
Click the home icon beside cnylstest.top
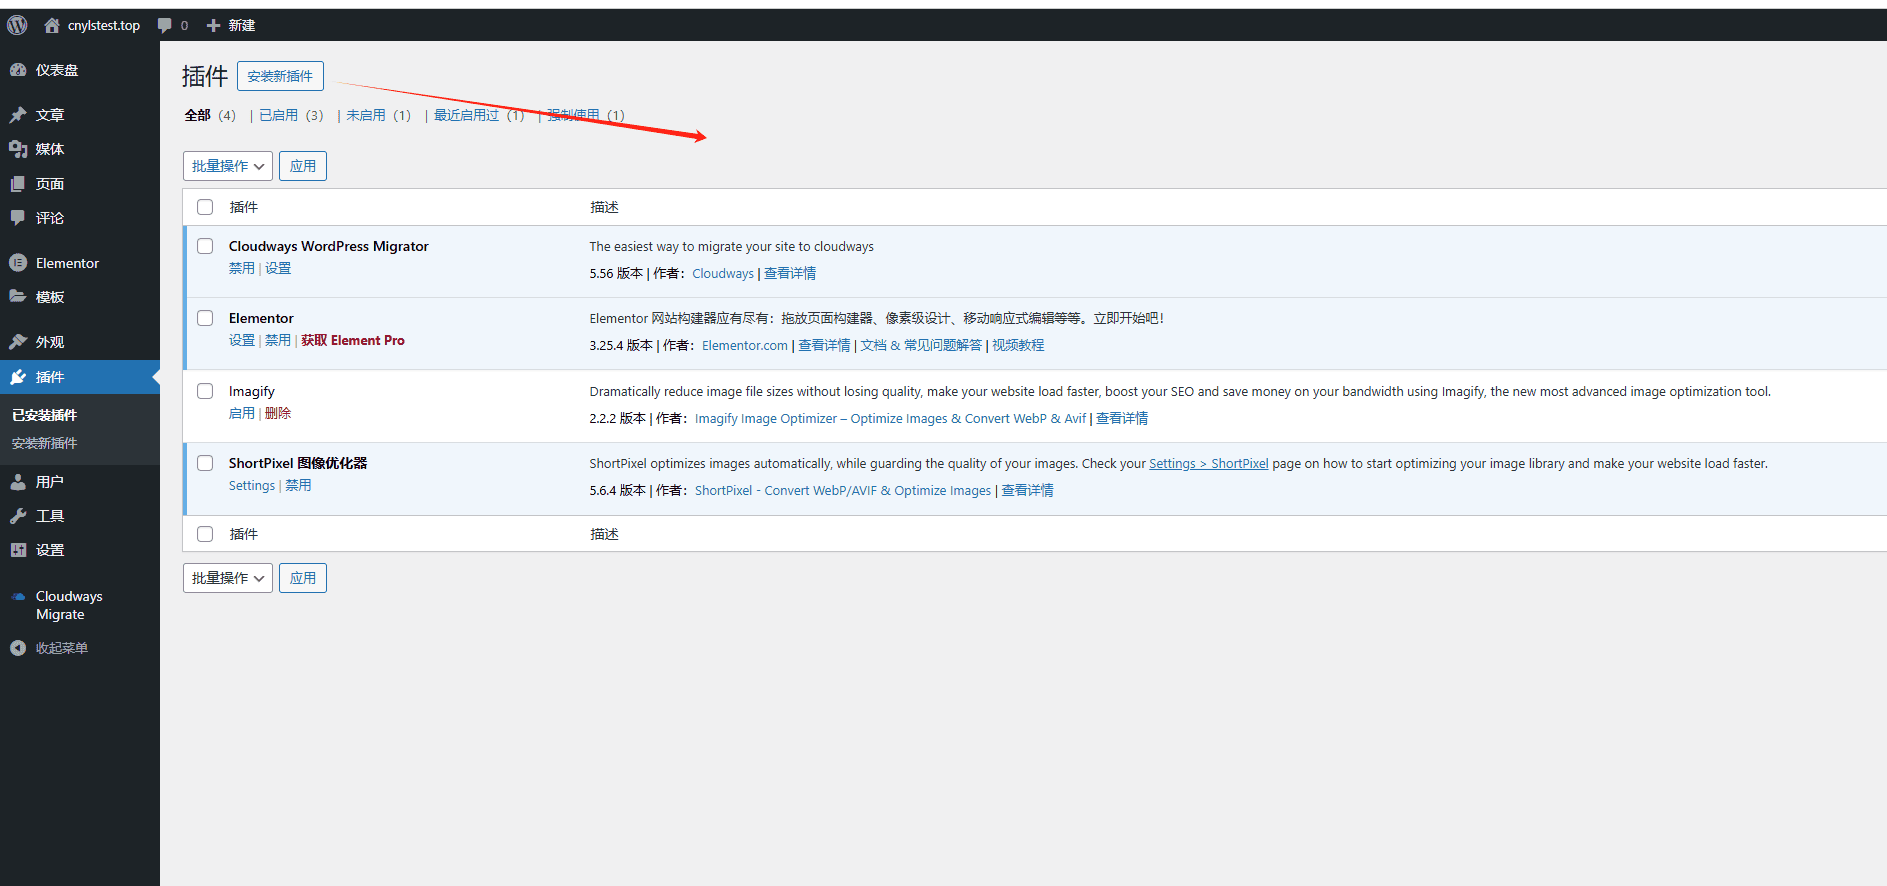[52, 25]
